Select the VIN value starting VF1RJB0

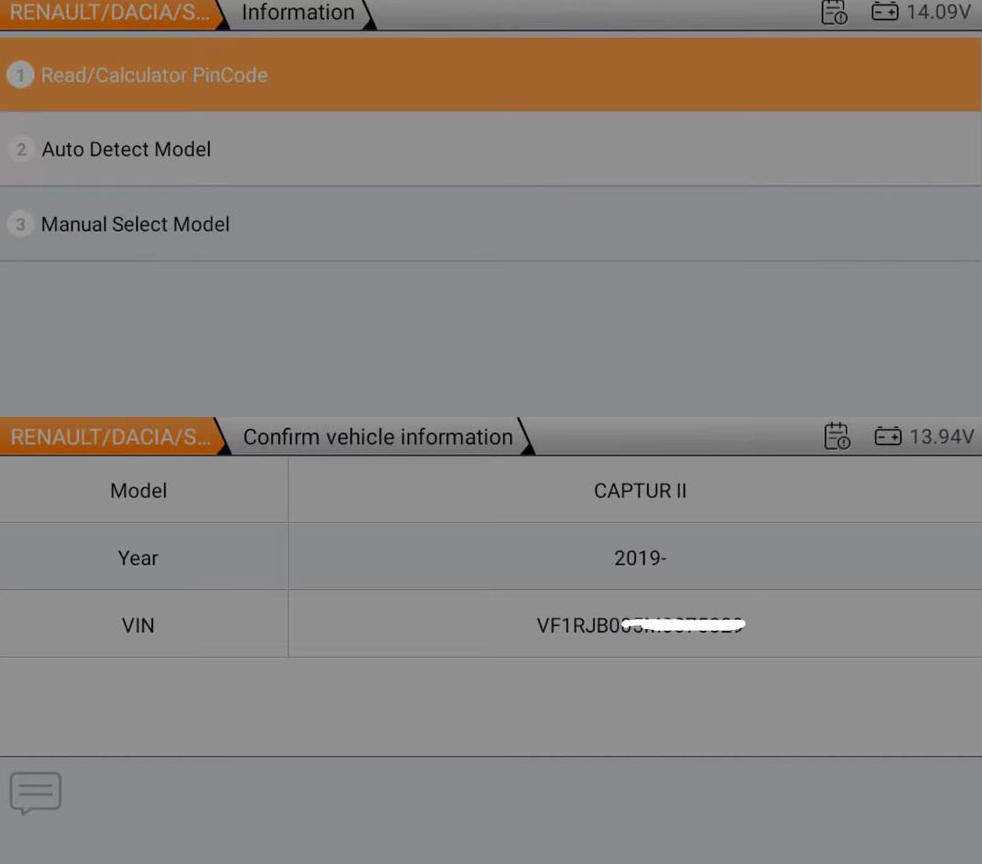[641, 625]
